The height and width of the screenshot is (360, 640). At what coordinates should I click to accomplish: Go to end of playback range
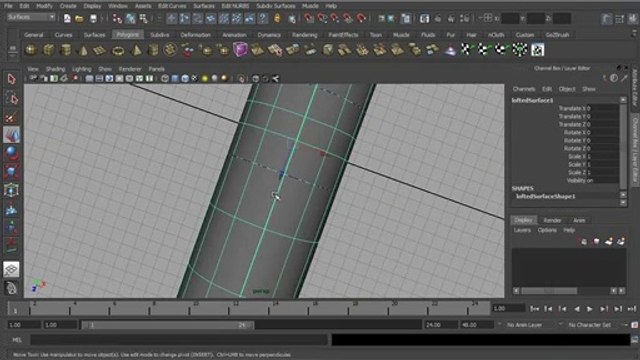click(632, 309)
